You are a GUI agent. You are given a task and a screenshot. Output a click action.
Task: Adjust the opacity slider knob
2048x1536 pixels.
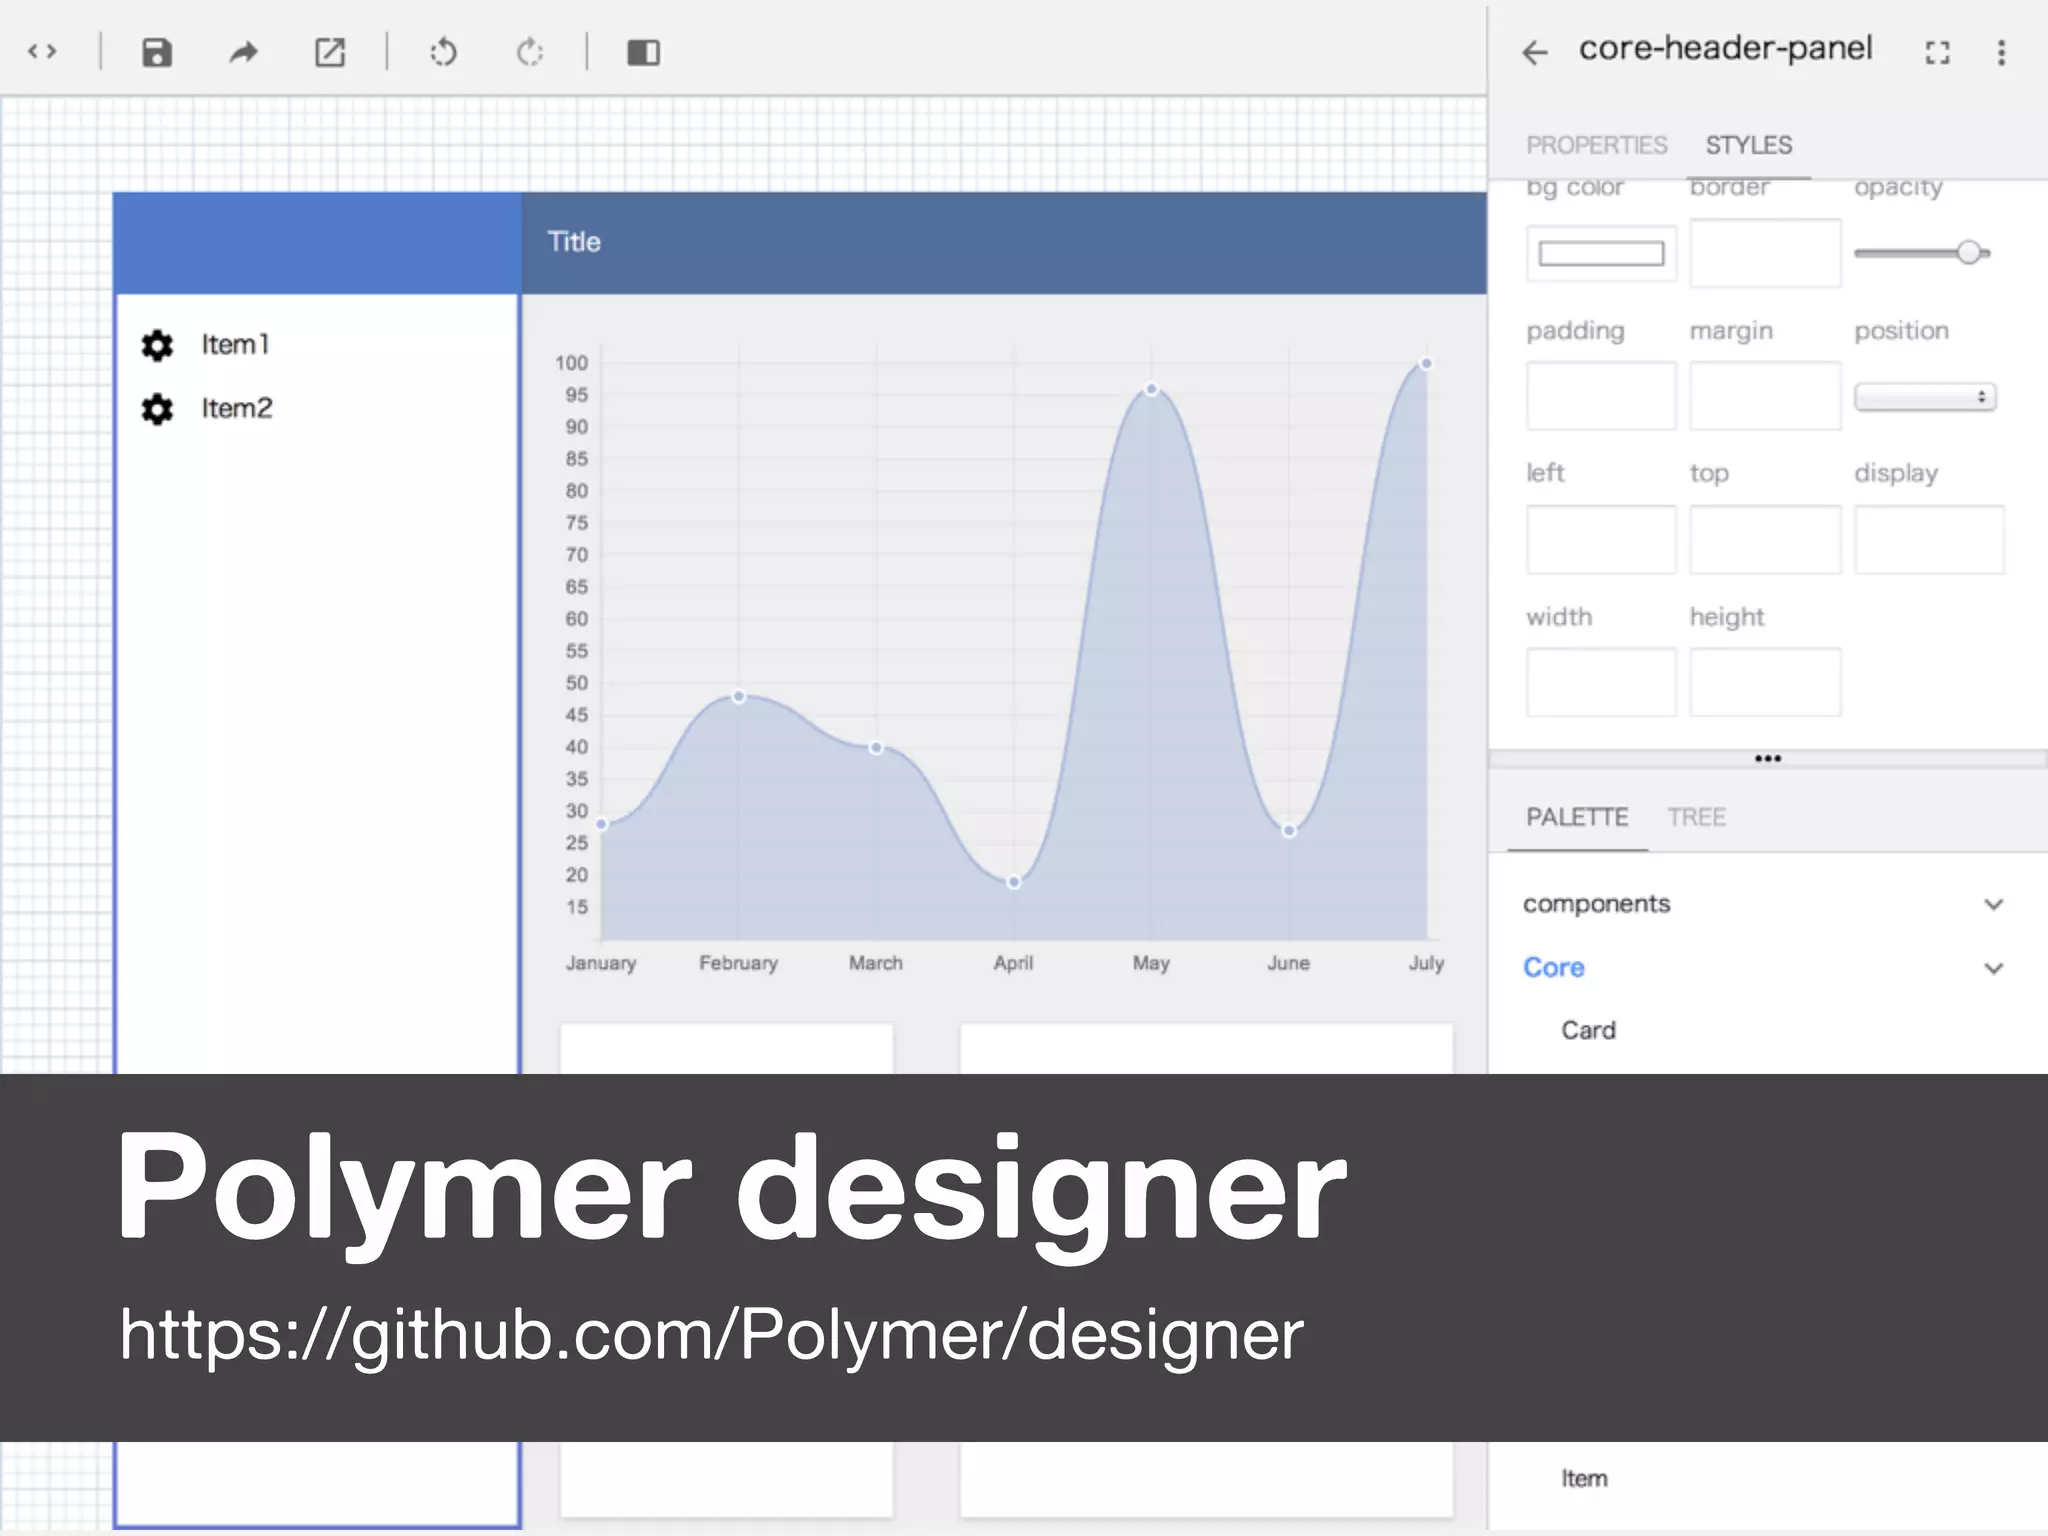(1969, 253)
